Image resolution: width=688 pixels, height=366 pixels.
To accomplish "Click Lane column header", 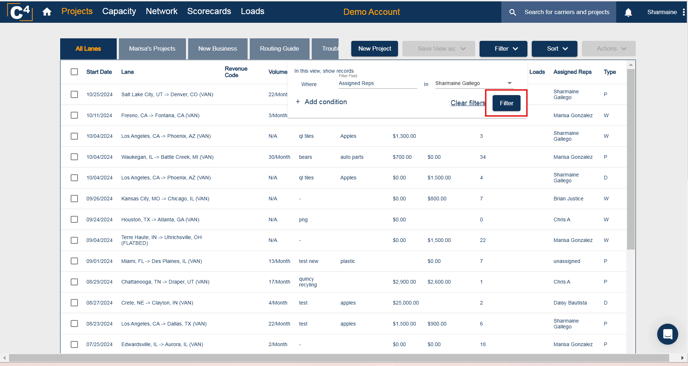I will pyautogui.click(x=127, y=72).
